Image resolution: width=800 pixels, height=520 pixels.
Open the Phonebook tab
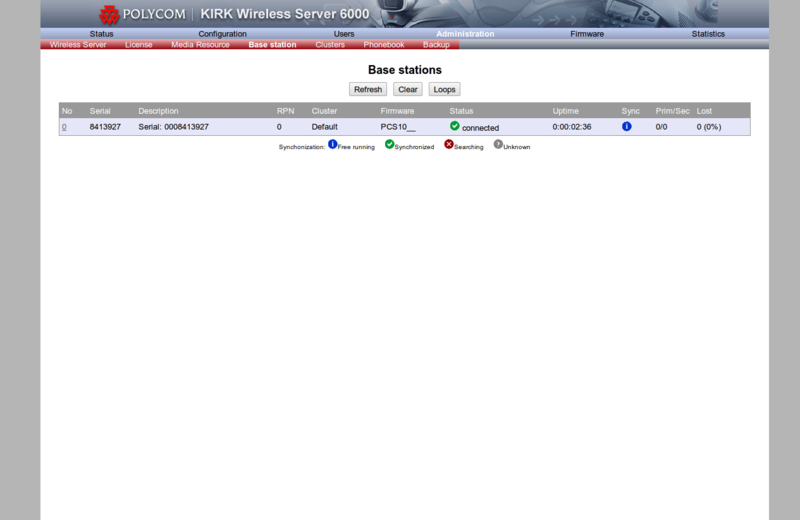(x=384, y=45)
